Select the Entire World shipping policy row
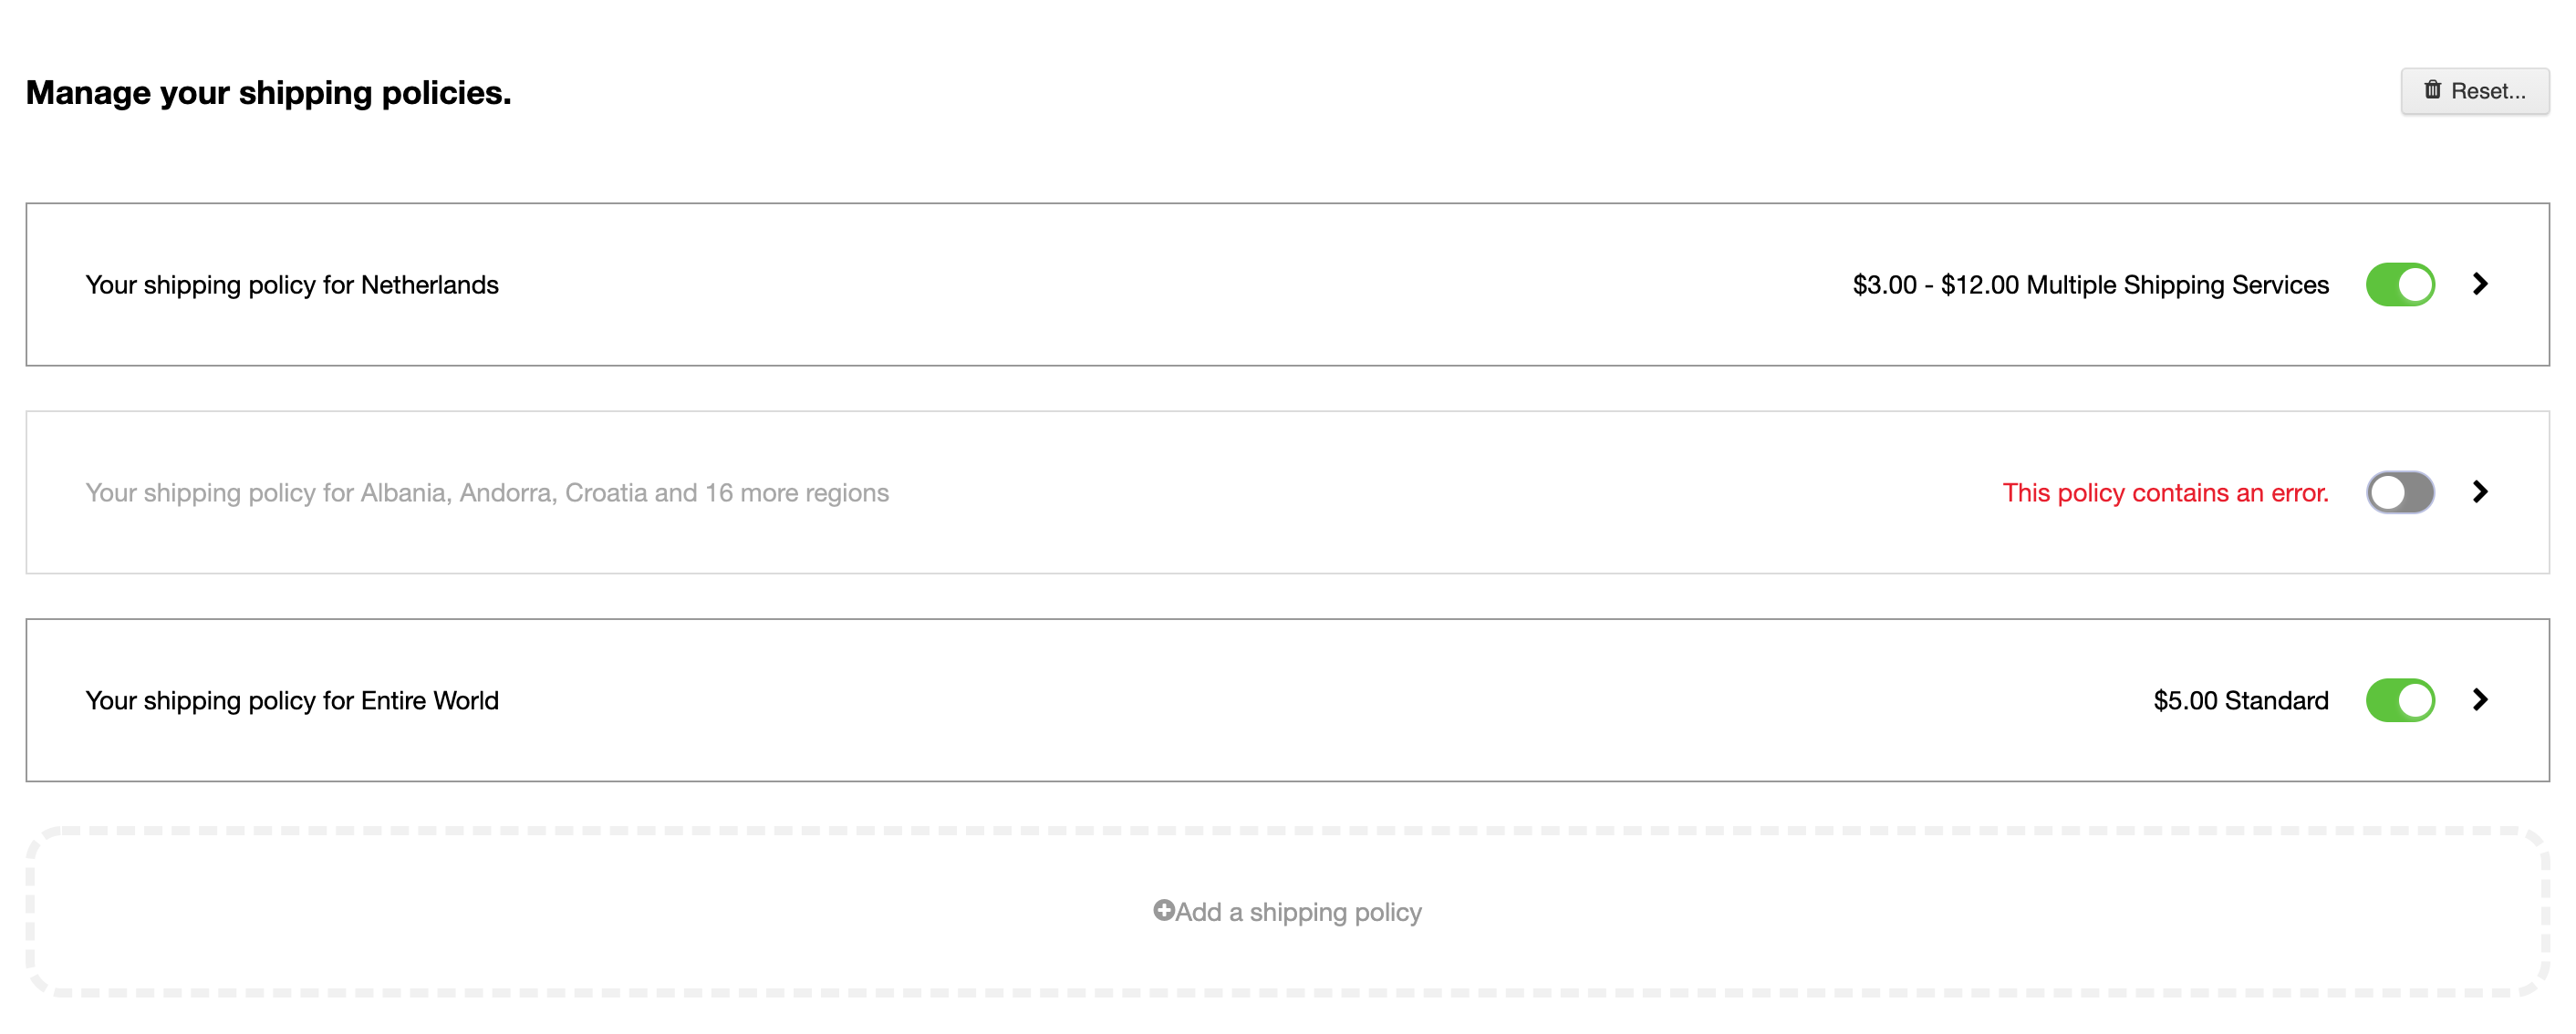Viewport: 2576px width, 1034px height. point(1288,700)
